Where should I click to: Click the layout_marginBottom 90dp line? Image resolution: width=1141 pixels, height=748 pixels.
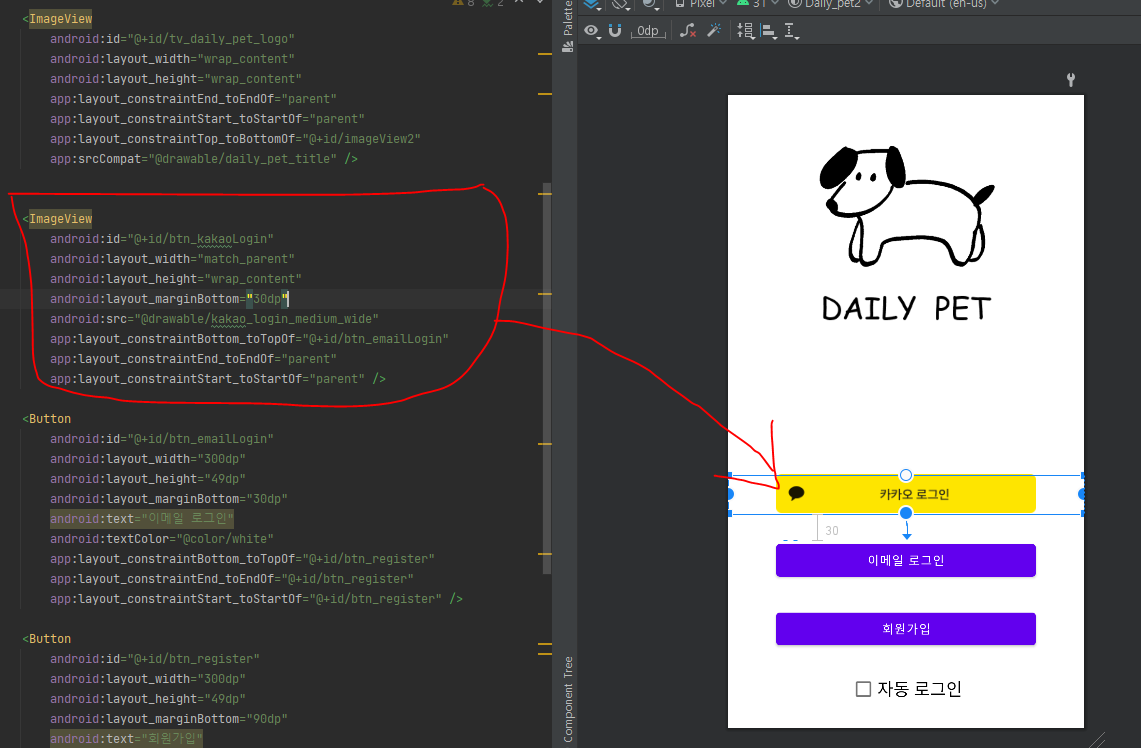[169, 719]
